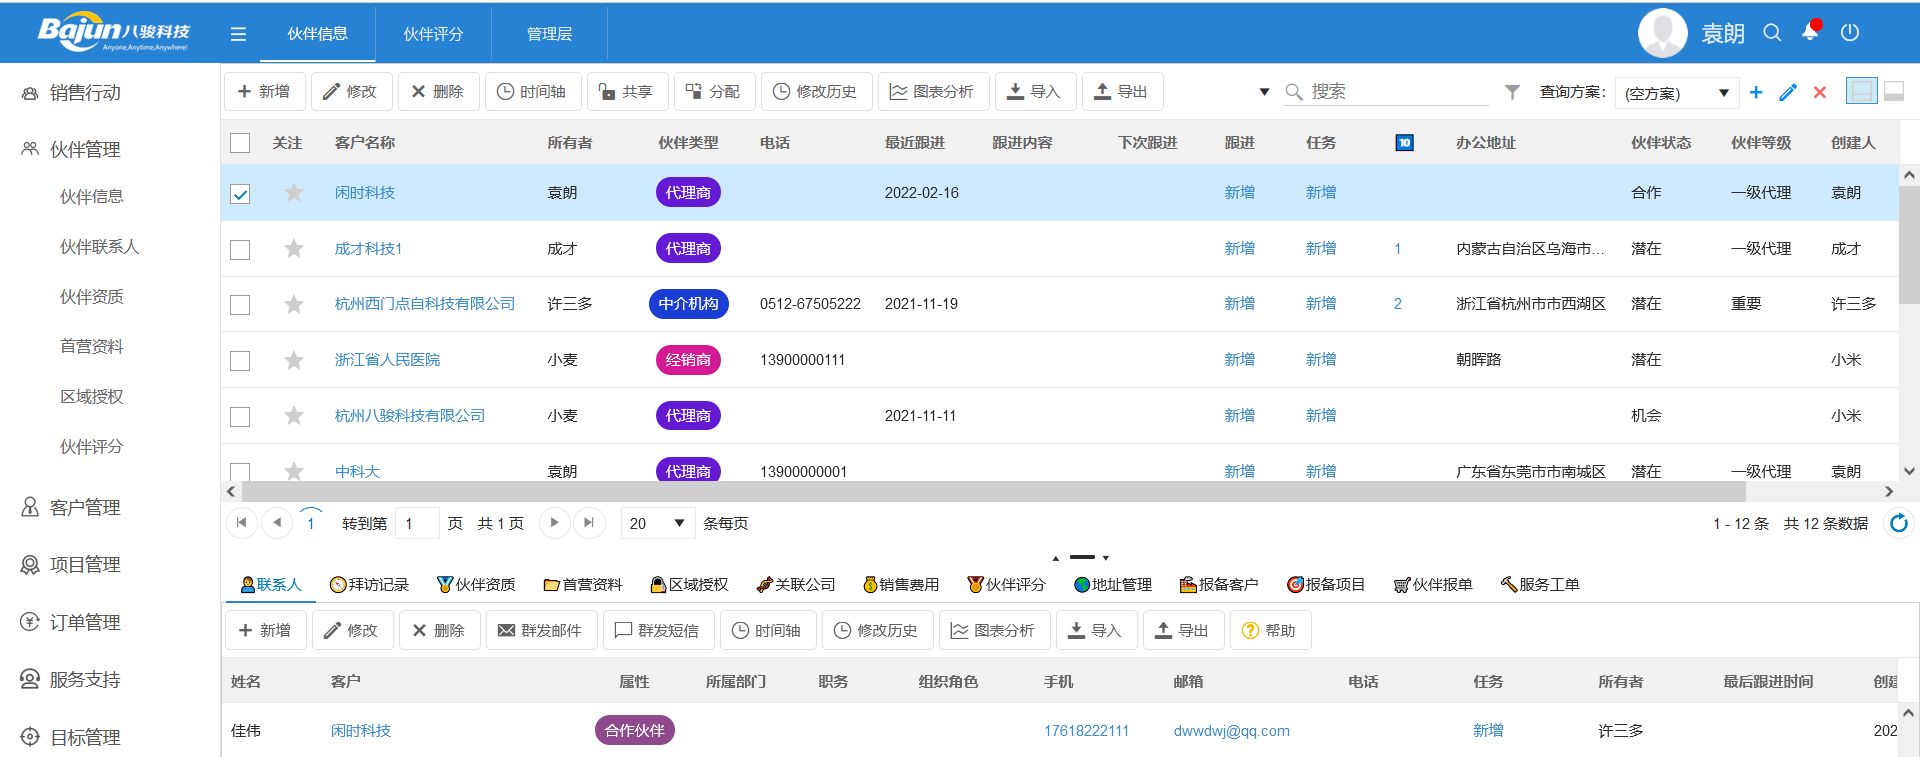Click the hamburger menu icon in header

click(x=238, y=34)
